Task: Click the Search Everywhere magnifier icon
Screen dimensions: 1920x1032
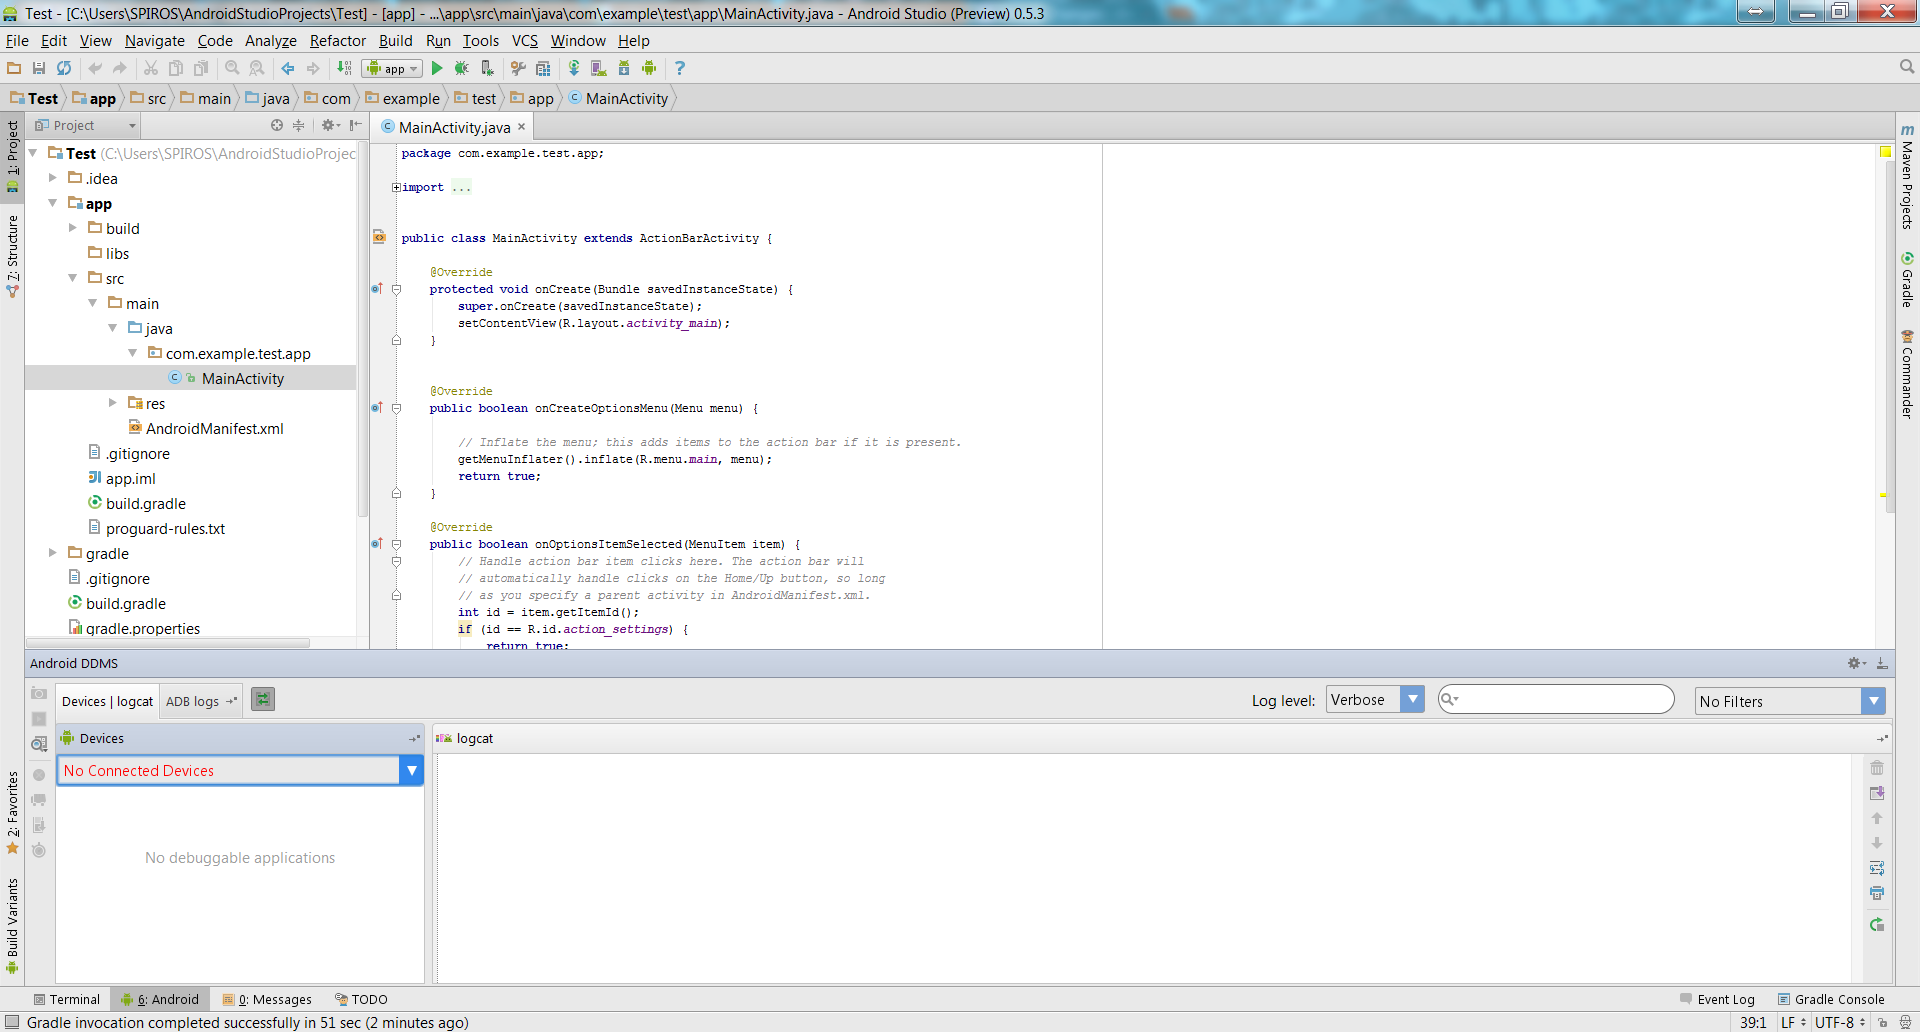Action: point(1907,67)
